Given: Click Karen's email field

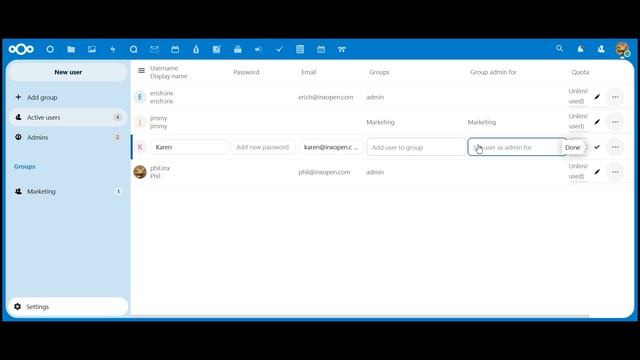Looking at the screenshot, I should click(x=331, y=147).
